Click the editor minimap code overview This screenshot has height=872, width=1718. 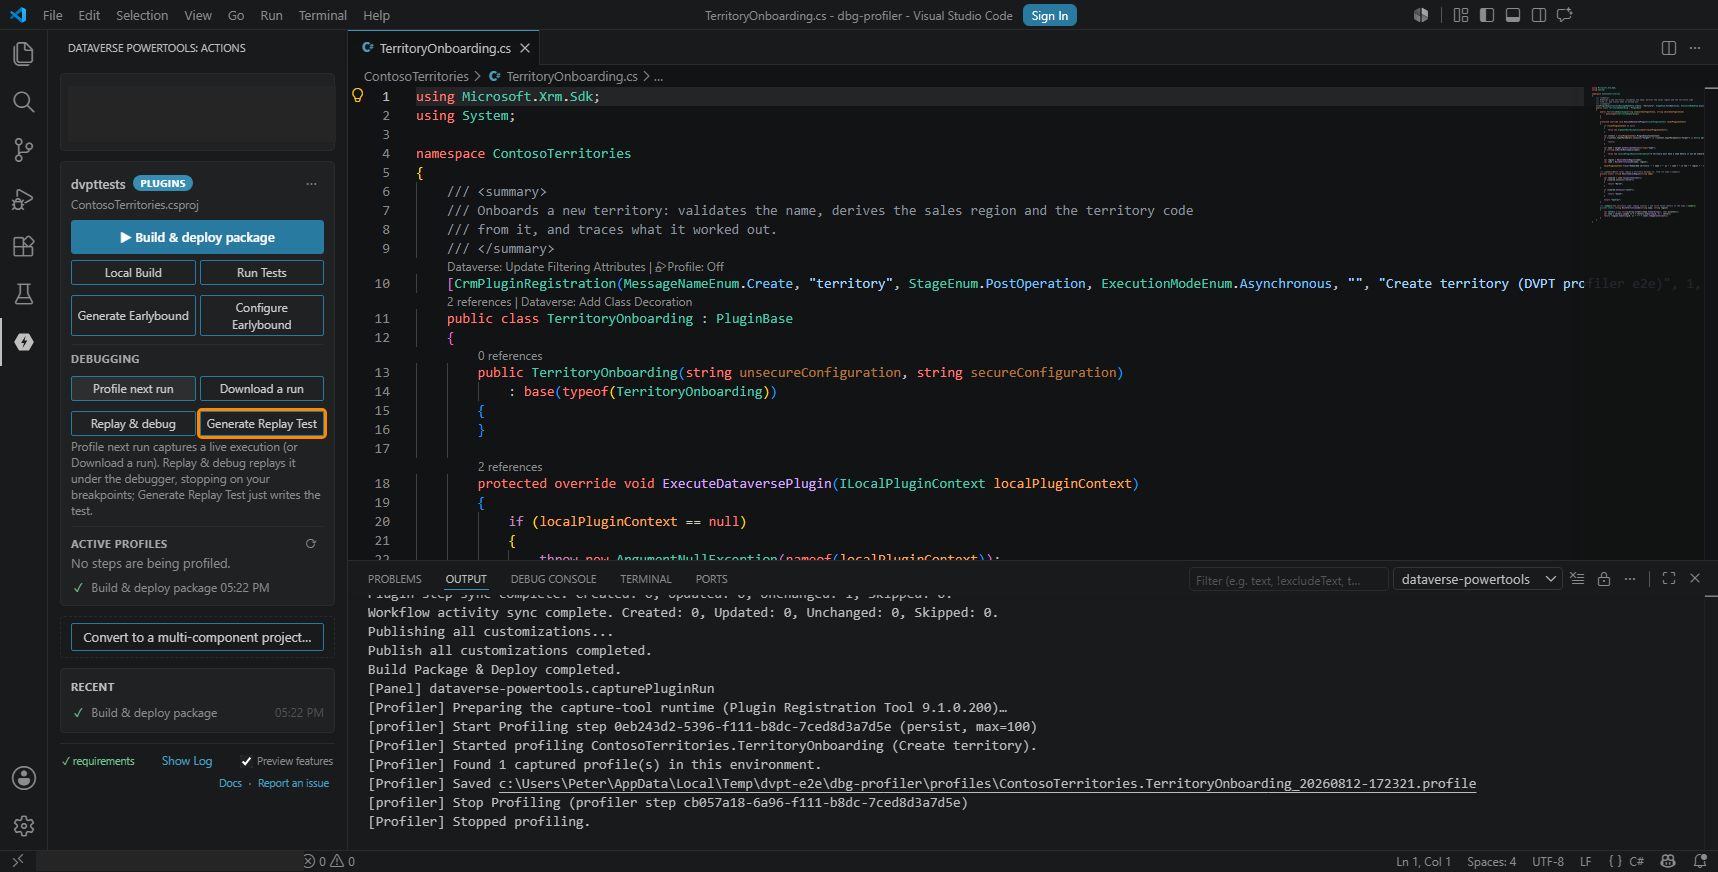1648,155
